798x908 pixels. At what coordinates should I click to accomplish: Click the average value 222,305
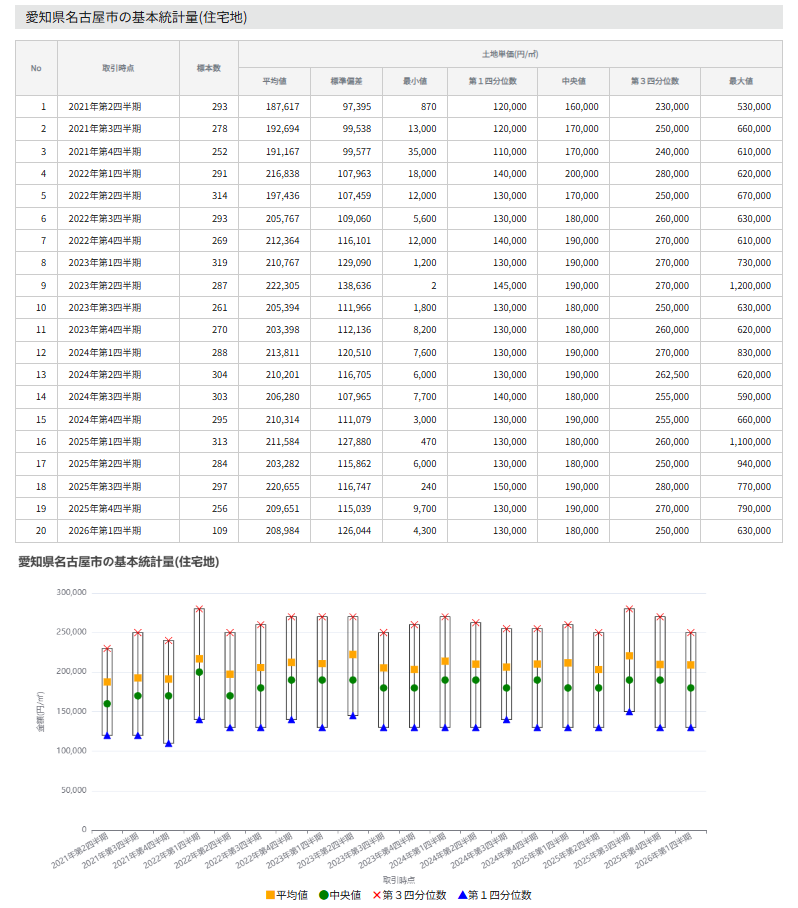[283, 285]
